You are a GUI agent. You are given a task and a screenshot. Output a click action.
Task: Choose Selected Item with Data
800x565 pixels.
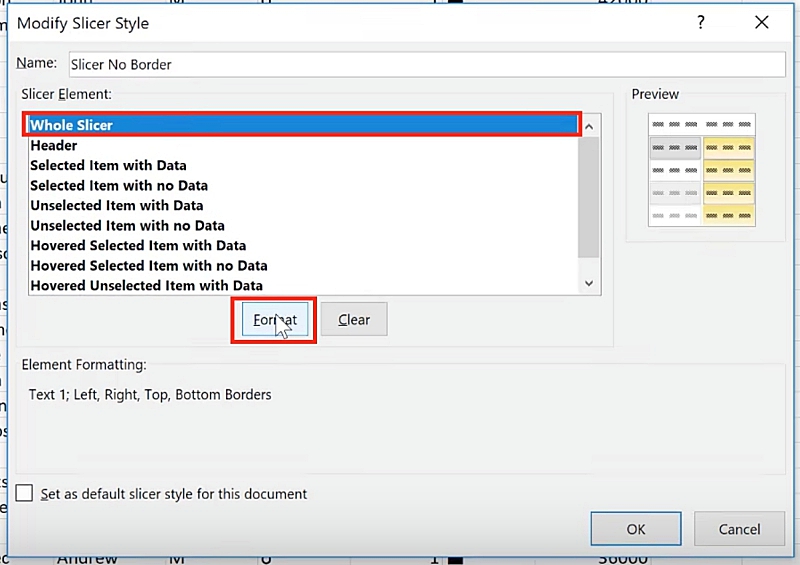coord(108,165)
